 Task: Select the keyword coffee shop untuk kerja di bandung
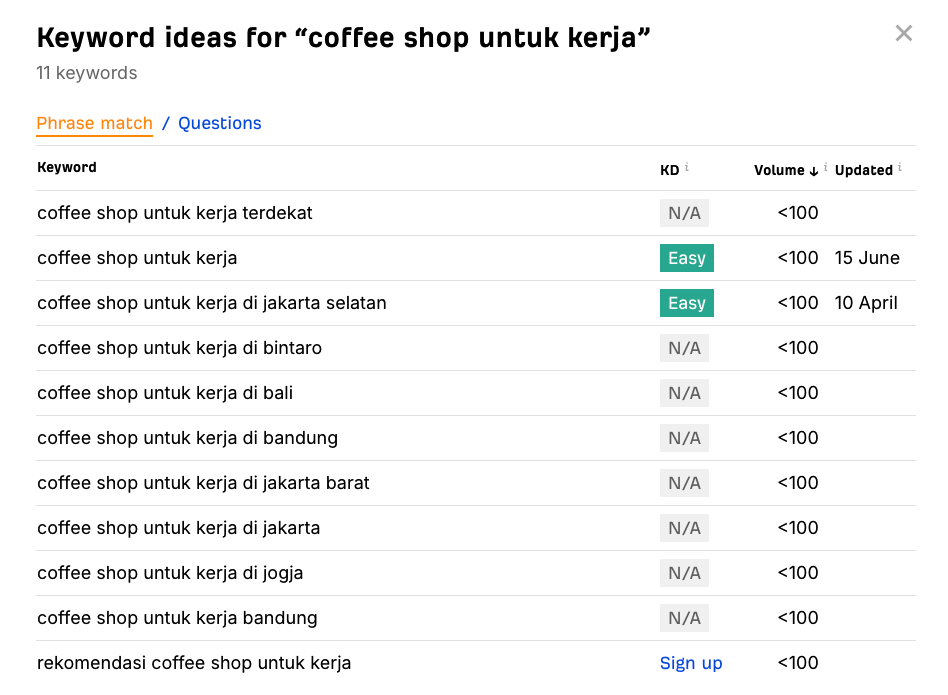[186, 437]
